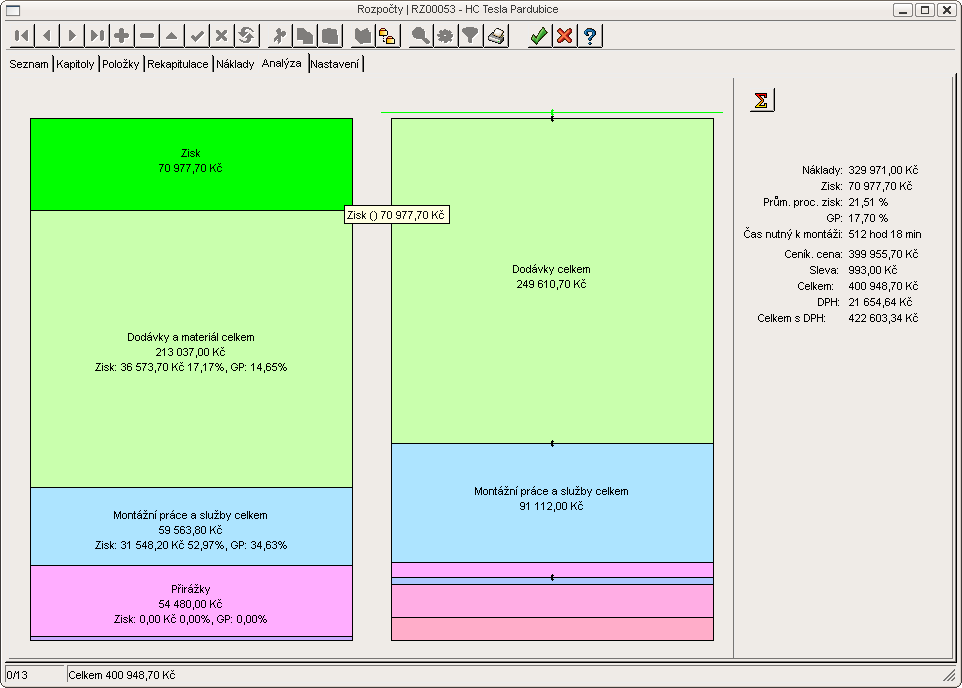Image resolution: width=962 pixels, height=688 pixels.
Task: Go to the first record in toolbar
Action: 21,36
